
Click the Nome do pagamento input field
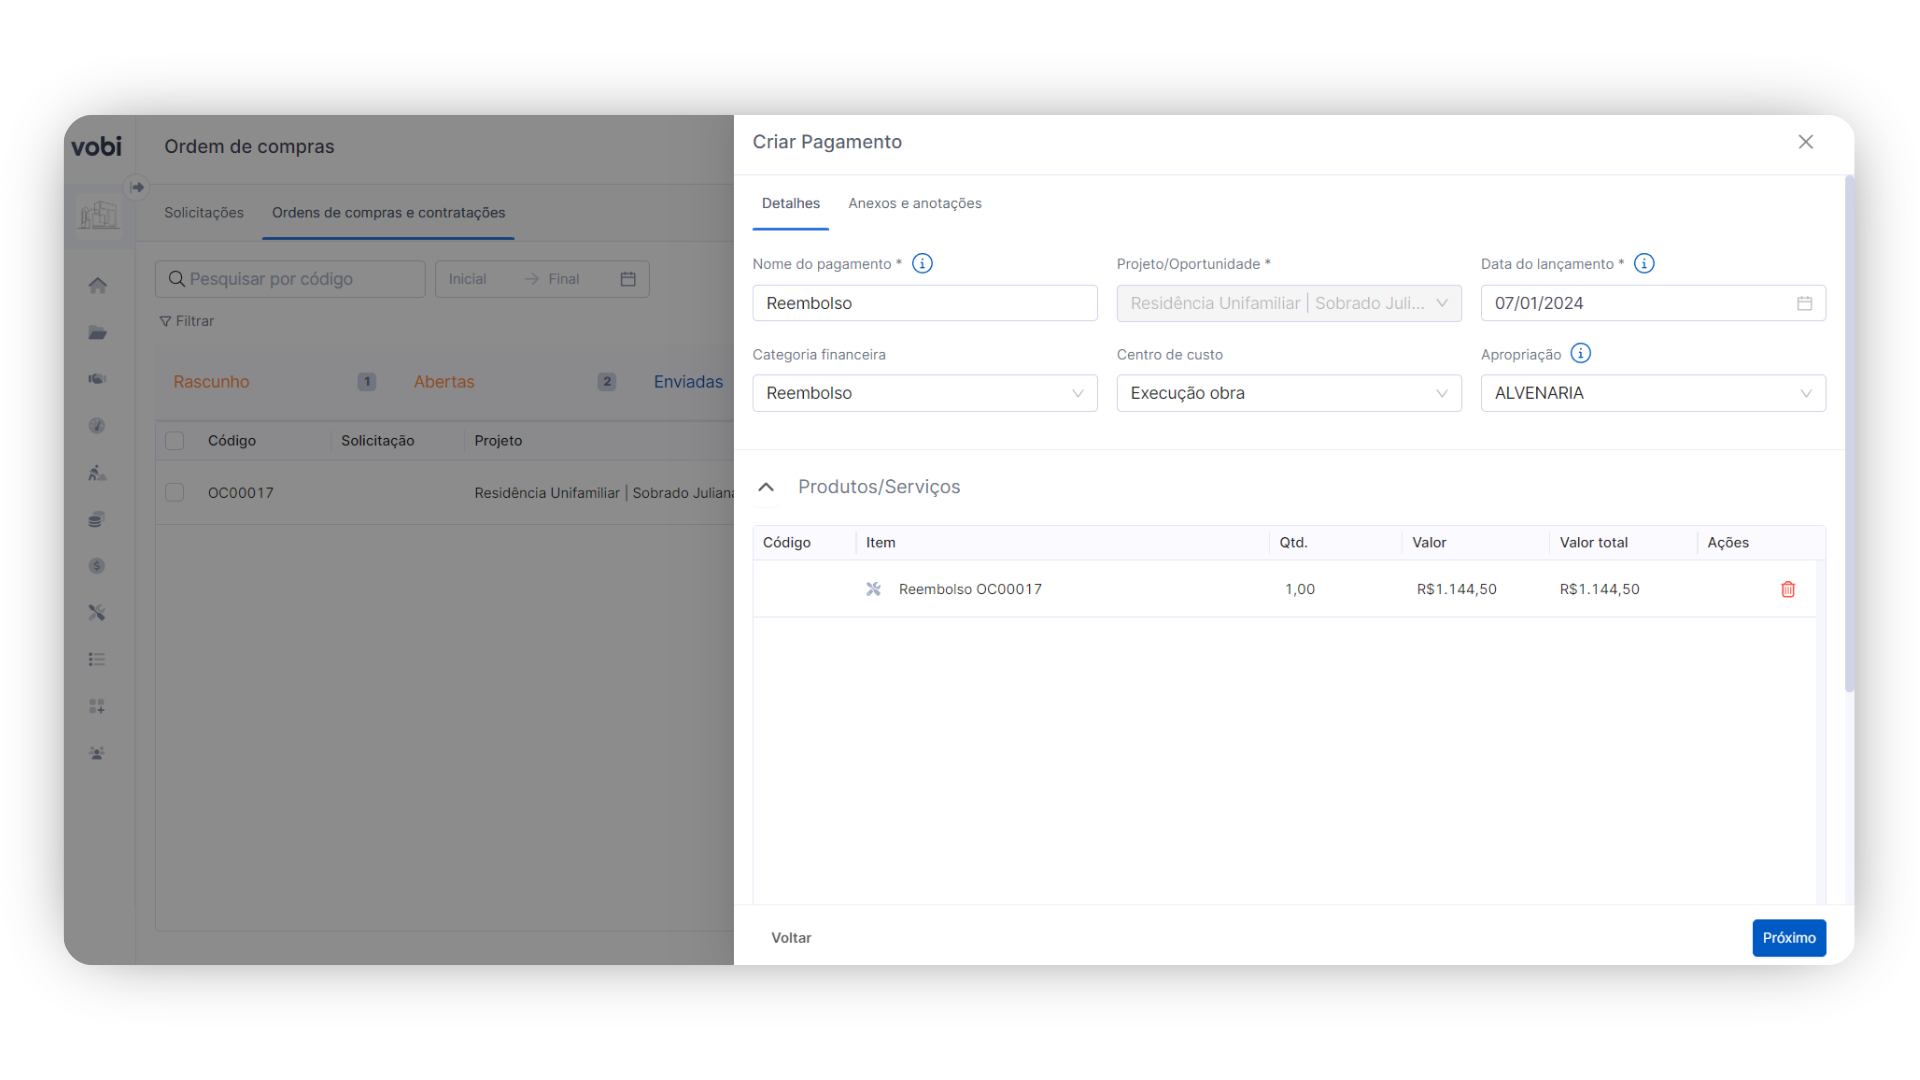924,304
